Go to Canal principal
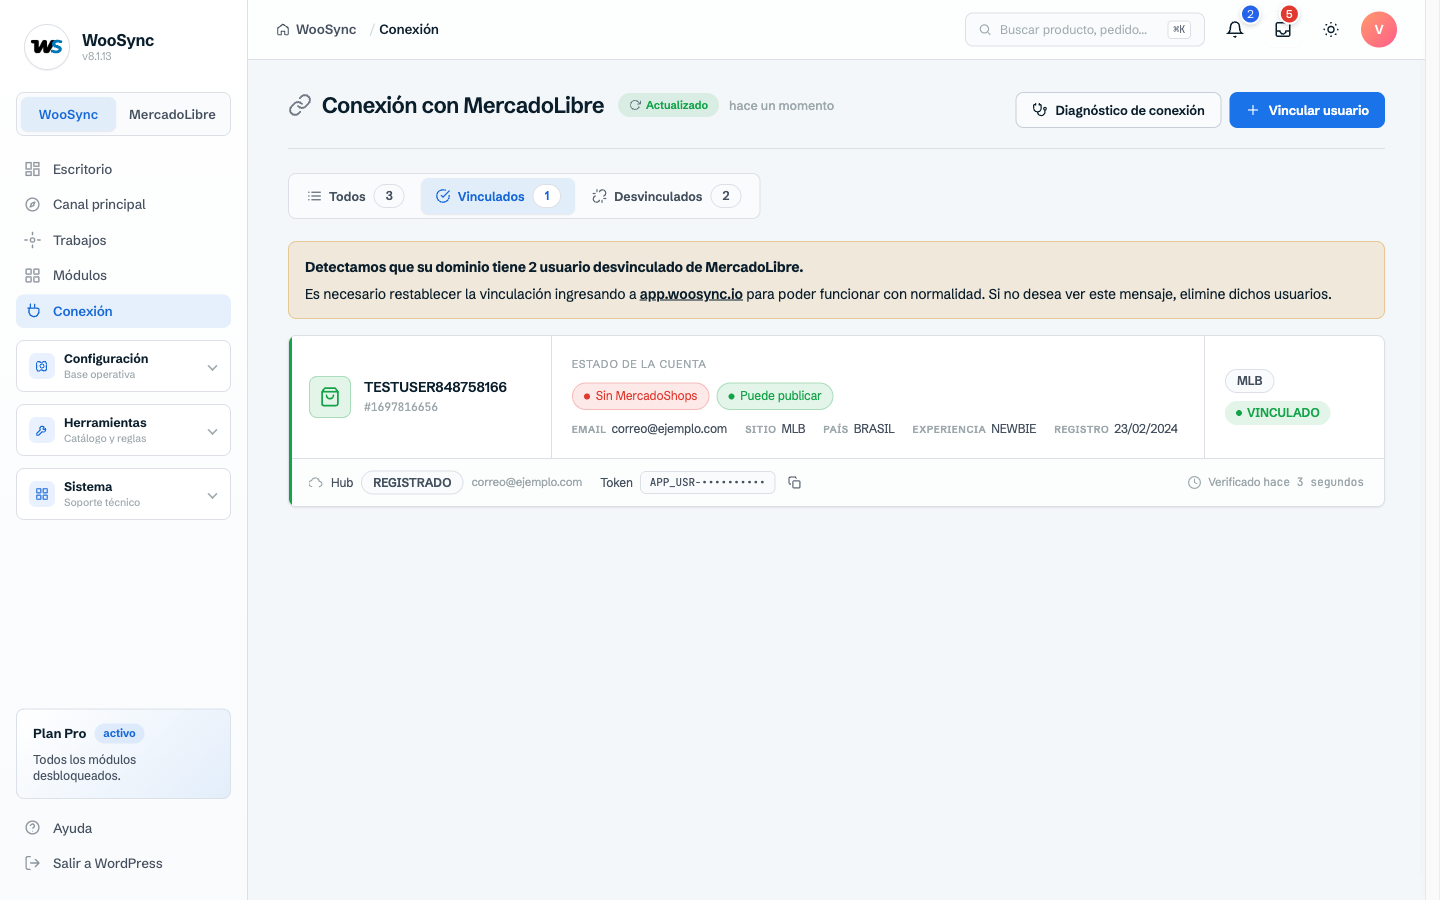This screenshot has width=1440, height=900. click(124, 204)
